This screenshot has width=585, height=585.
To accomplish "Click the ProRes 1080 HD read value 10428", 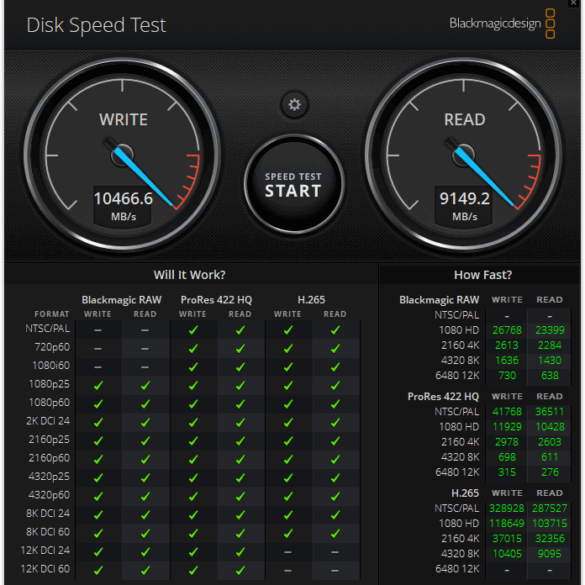I will [550, 427].
